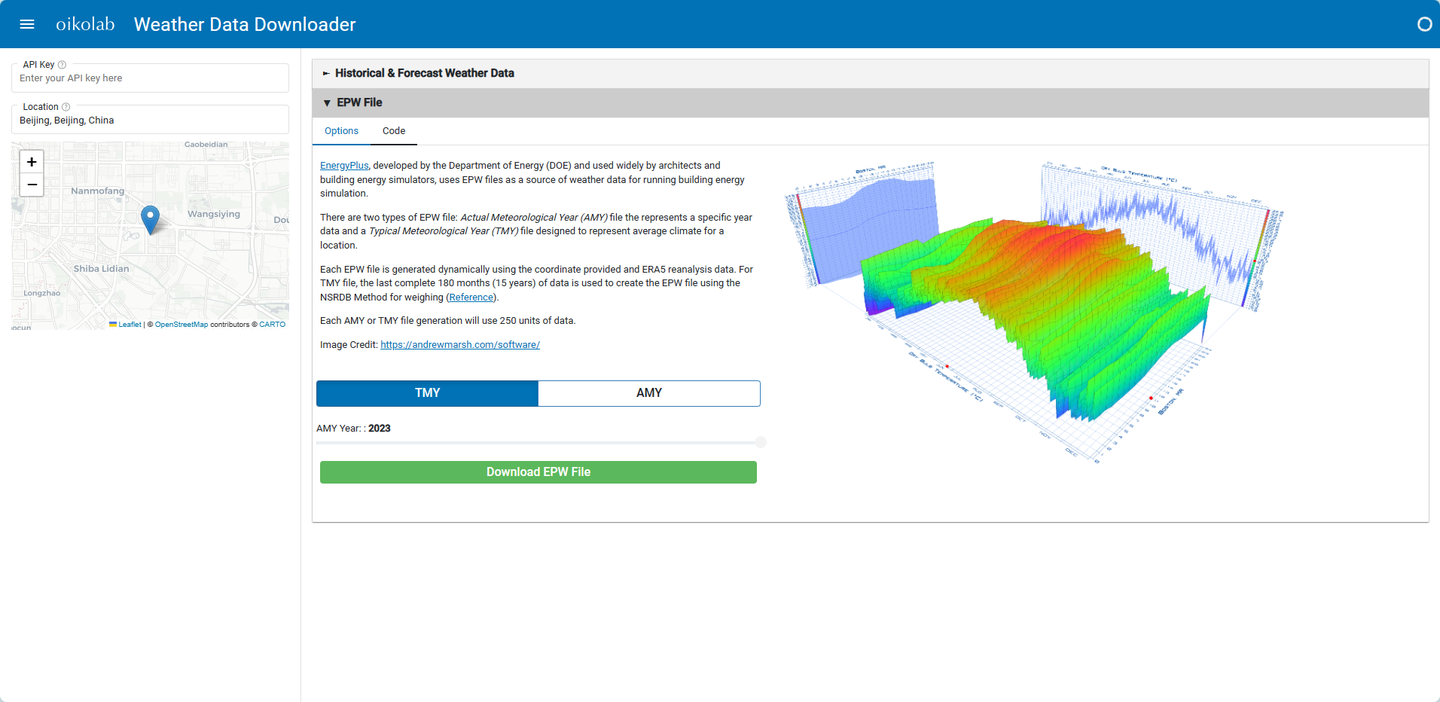Click the Location input field
Screen dimensions: 1440x702
pos(150,120)
